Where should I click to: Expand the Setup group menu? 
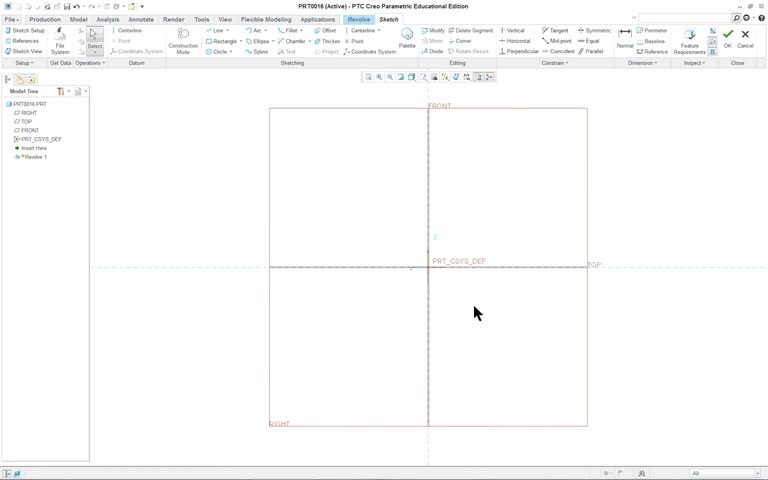coord(24,63)
